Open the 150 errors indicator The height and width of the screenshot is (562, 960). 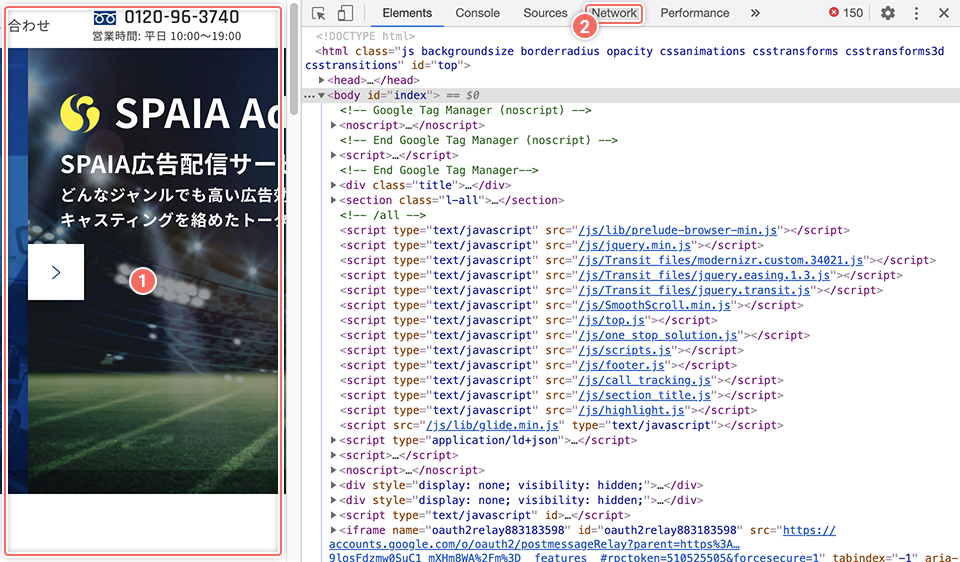point(846,13)
